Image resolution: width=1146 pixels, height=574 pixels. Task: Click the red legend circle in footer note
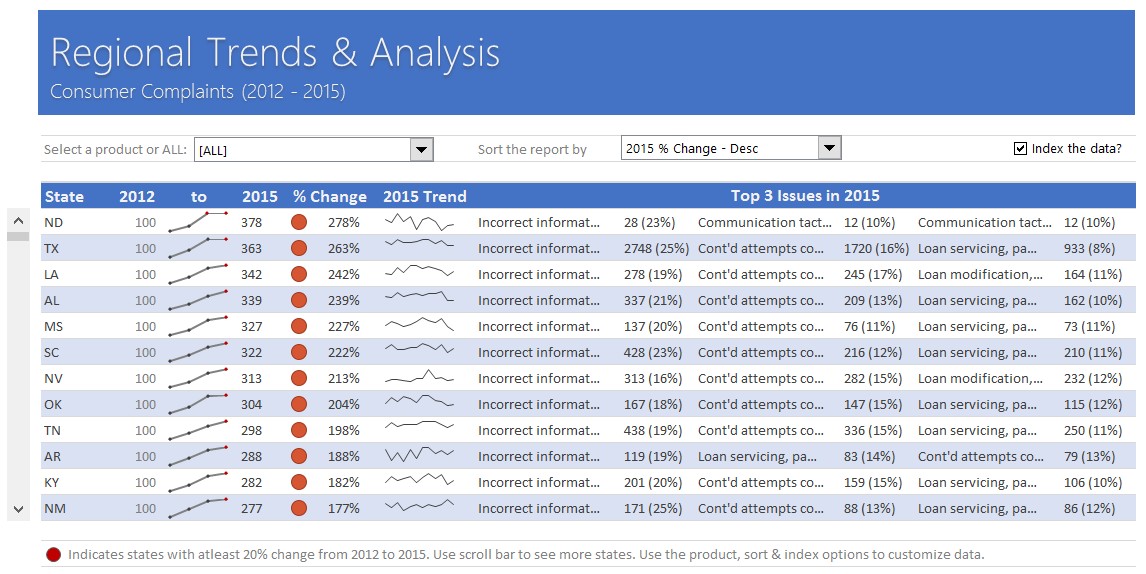pos(53,554)
